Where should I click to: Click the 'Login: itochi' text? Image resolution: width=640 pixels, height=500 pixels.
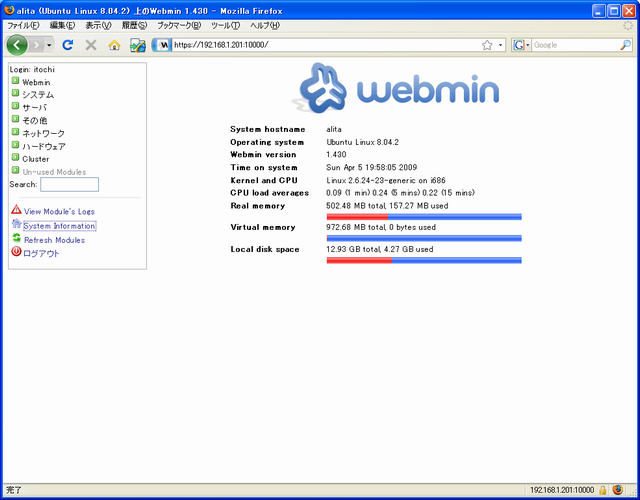coord(32,69)
